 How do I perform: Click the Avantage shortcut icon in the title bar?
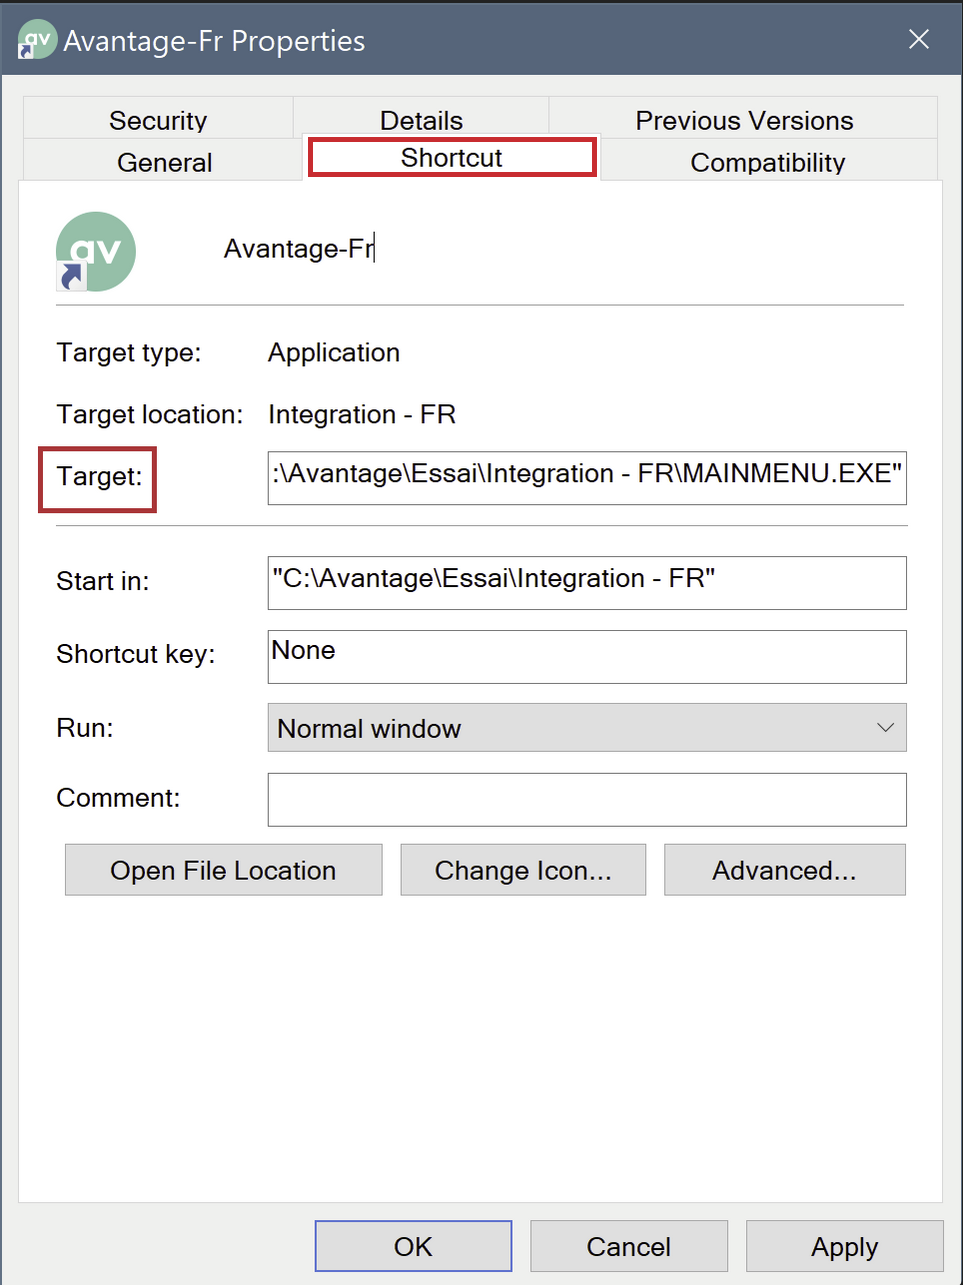[x=37, y=40]
